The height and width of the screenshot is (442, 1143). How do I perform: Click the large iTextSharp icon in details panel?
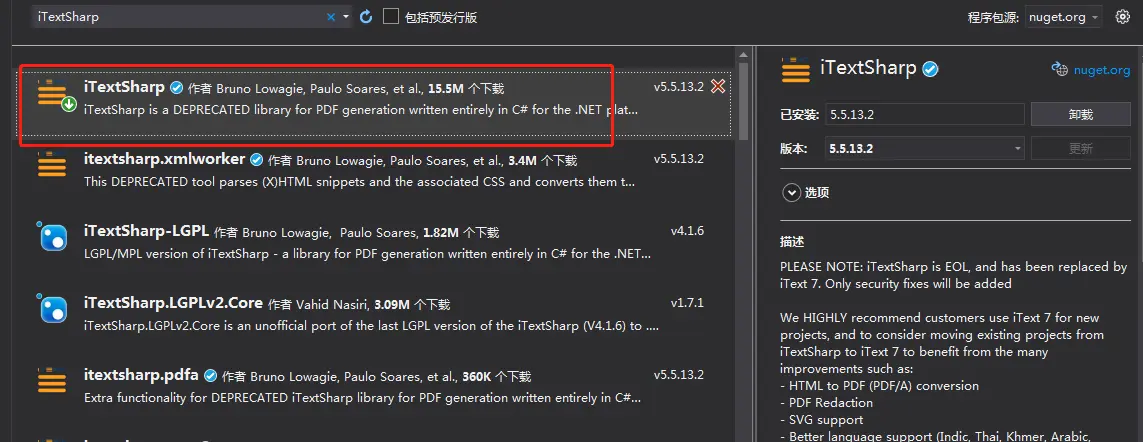(795, 70)
